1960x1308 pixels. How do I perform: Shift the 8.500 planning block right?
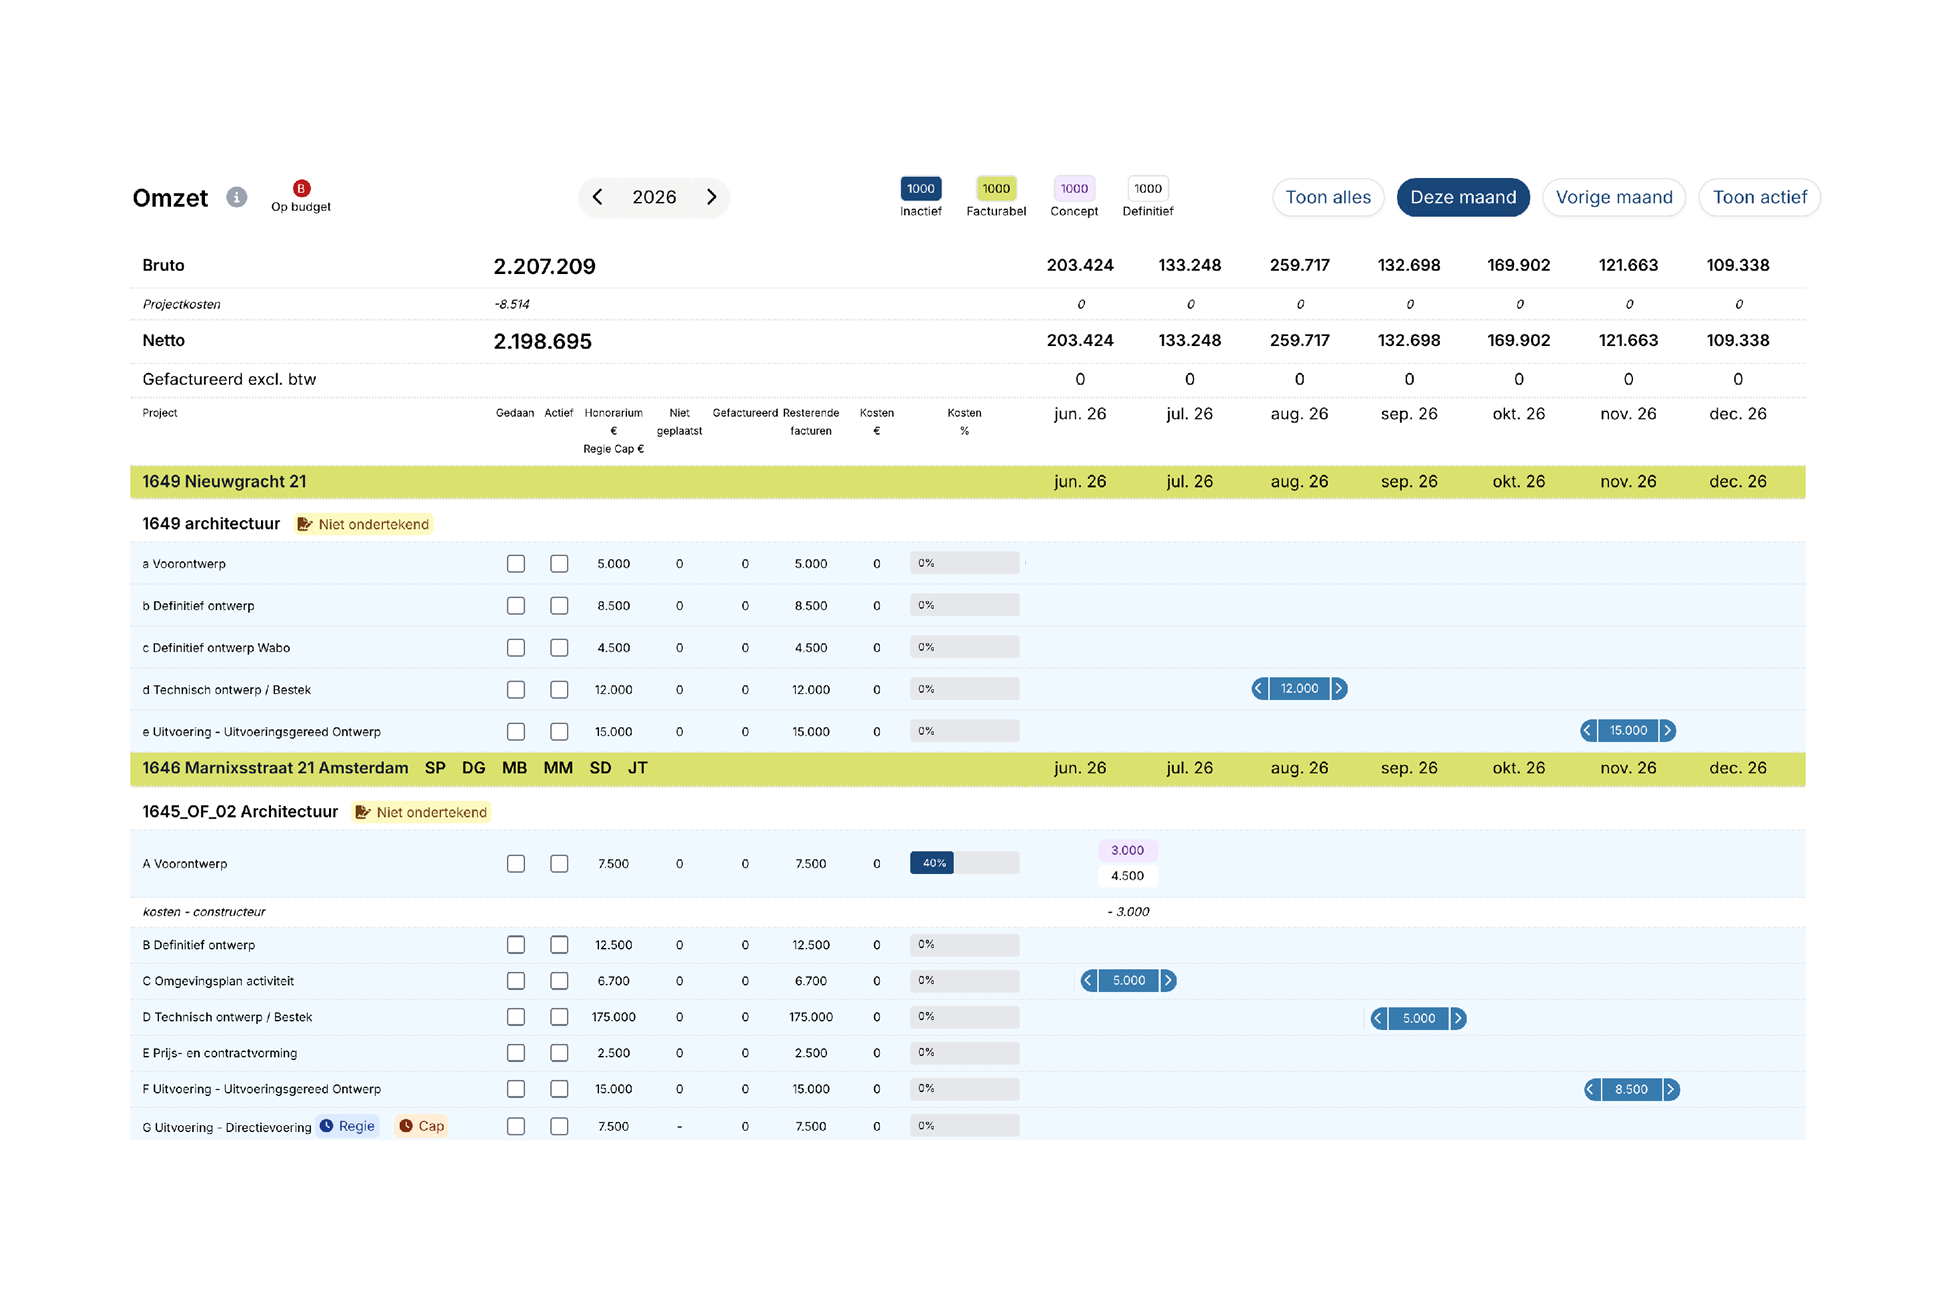click(1670, 1090)
